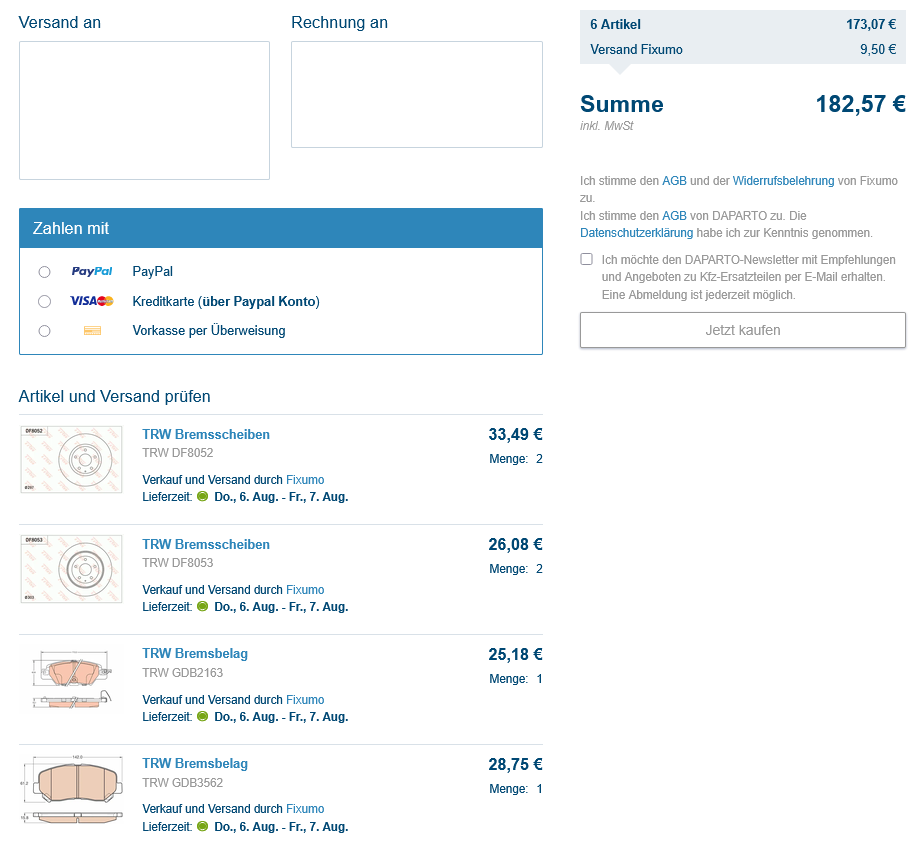Viewport: 924px width, 847px height.
Task: Click Fixumo seller link for DF8052
Action: pyautogui.click(x=305, y=480)
